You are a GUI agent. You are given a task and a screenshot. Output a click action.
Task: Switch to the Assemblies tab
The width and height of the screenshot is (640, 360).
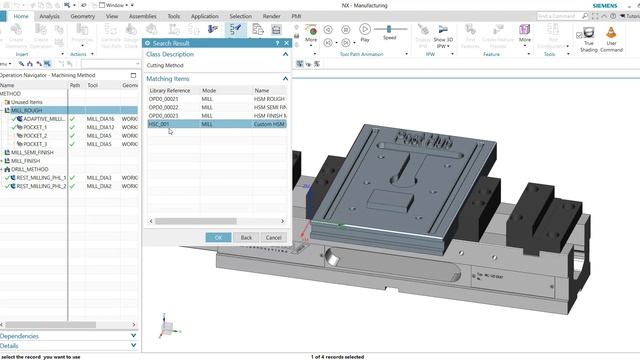pyautogui.click(x=142, y=16)
